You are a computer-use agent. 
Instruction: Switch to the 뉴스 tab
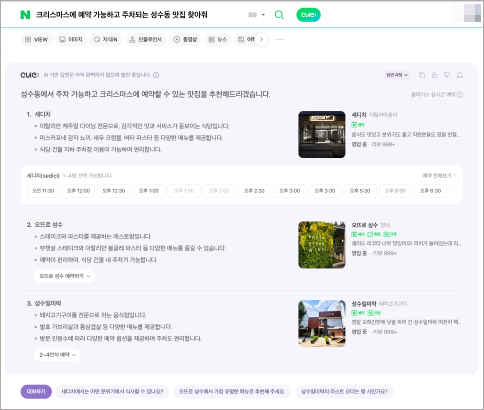218,39
